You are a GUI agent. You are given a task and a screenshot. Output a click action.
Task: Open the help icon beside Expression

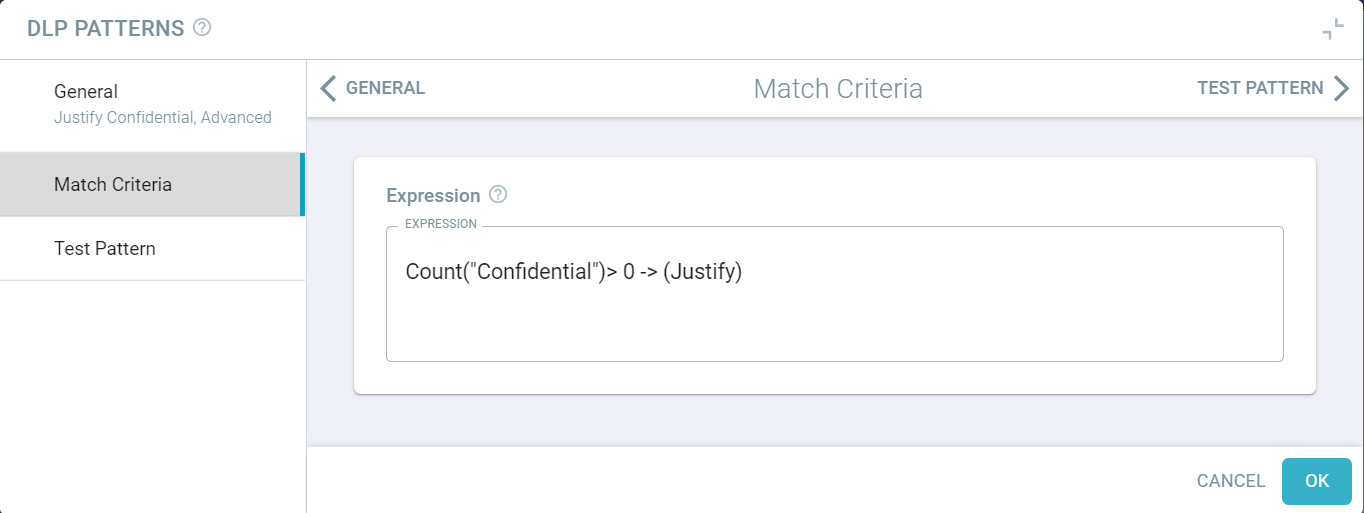498,195
